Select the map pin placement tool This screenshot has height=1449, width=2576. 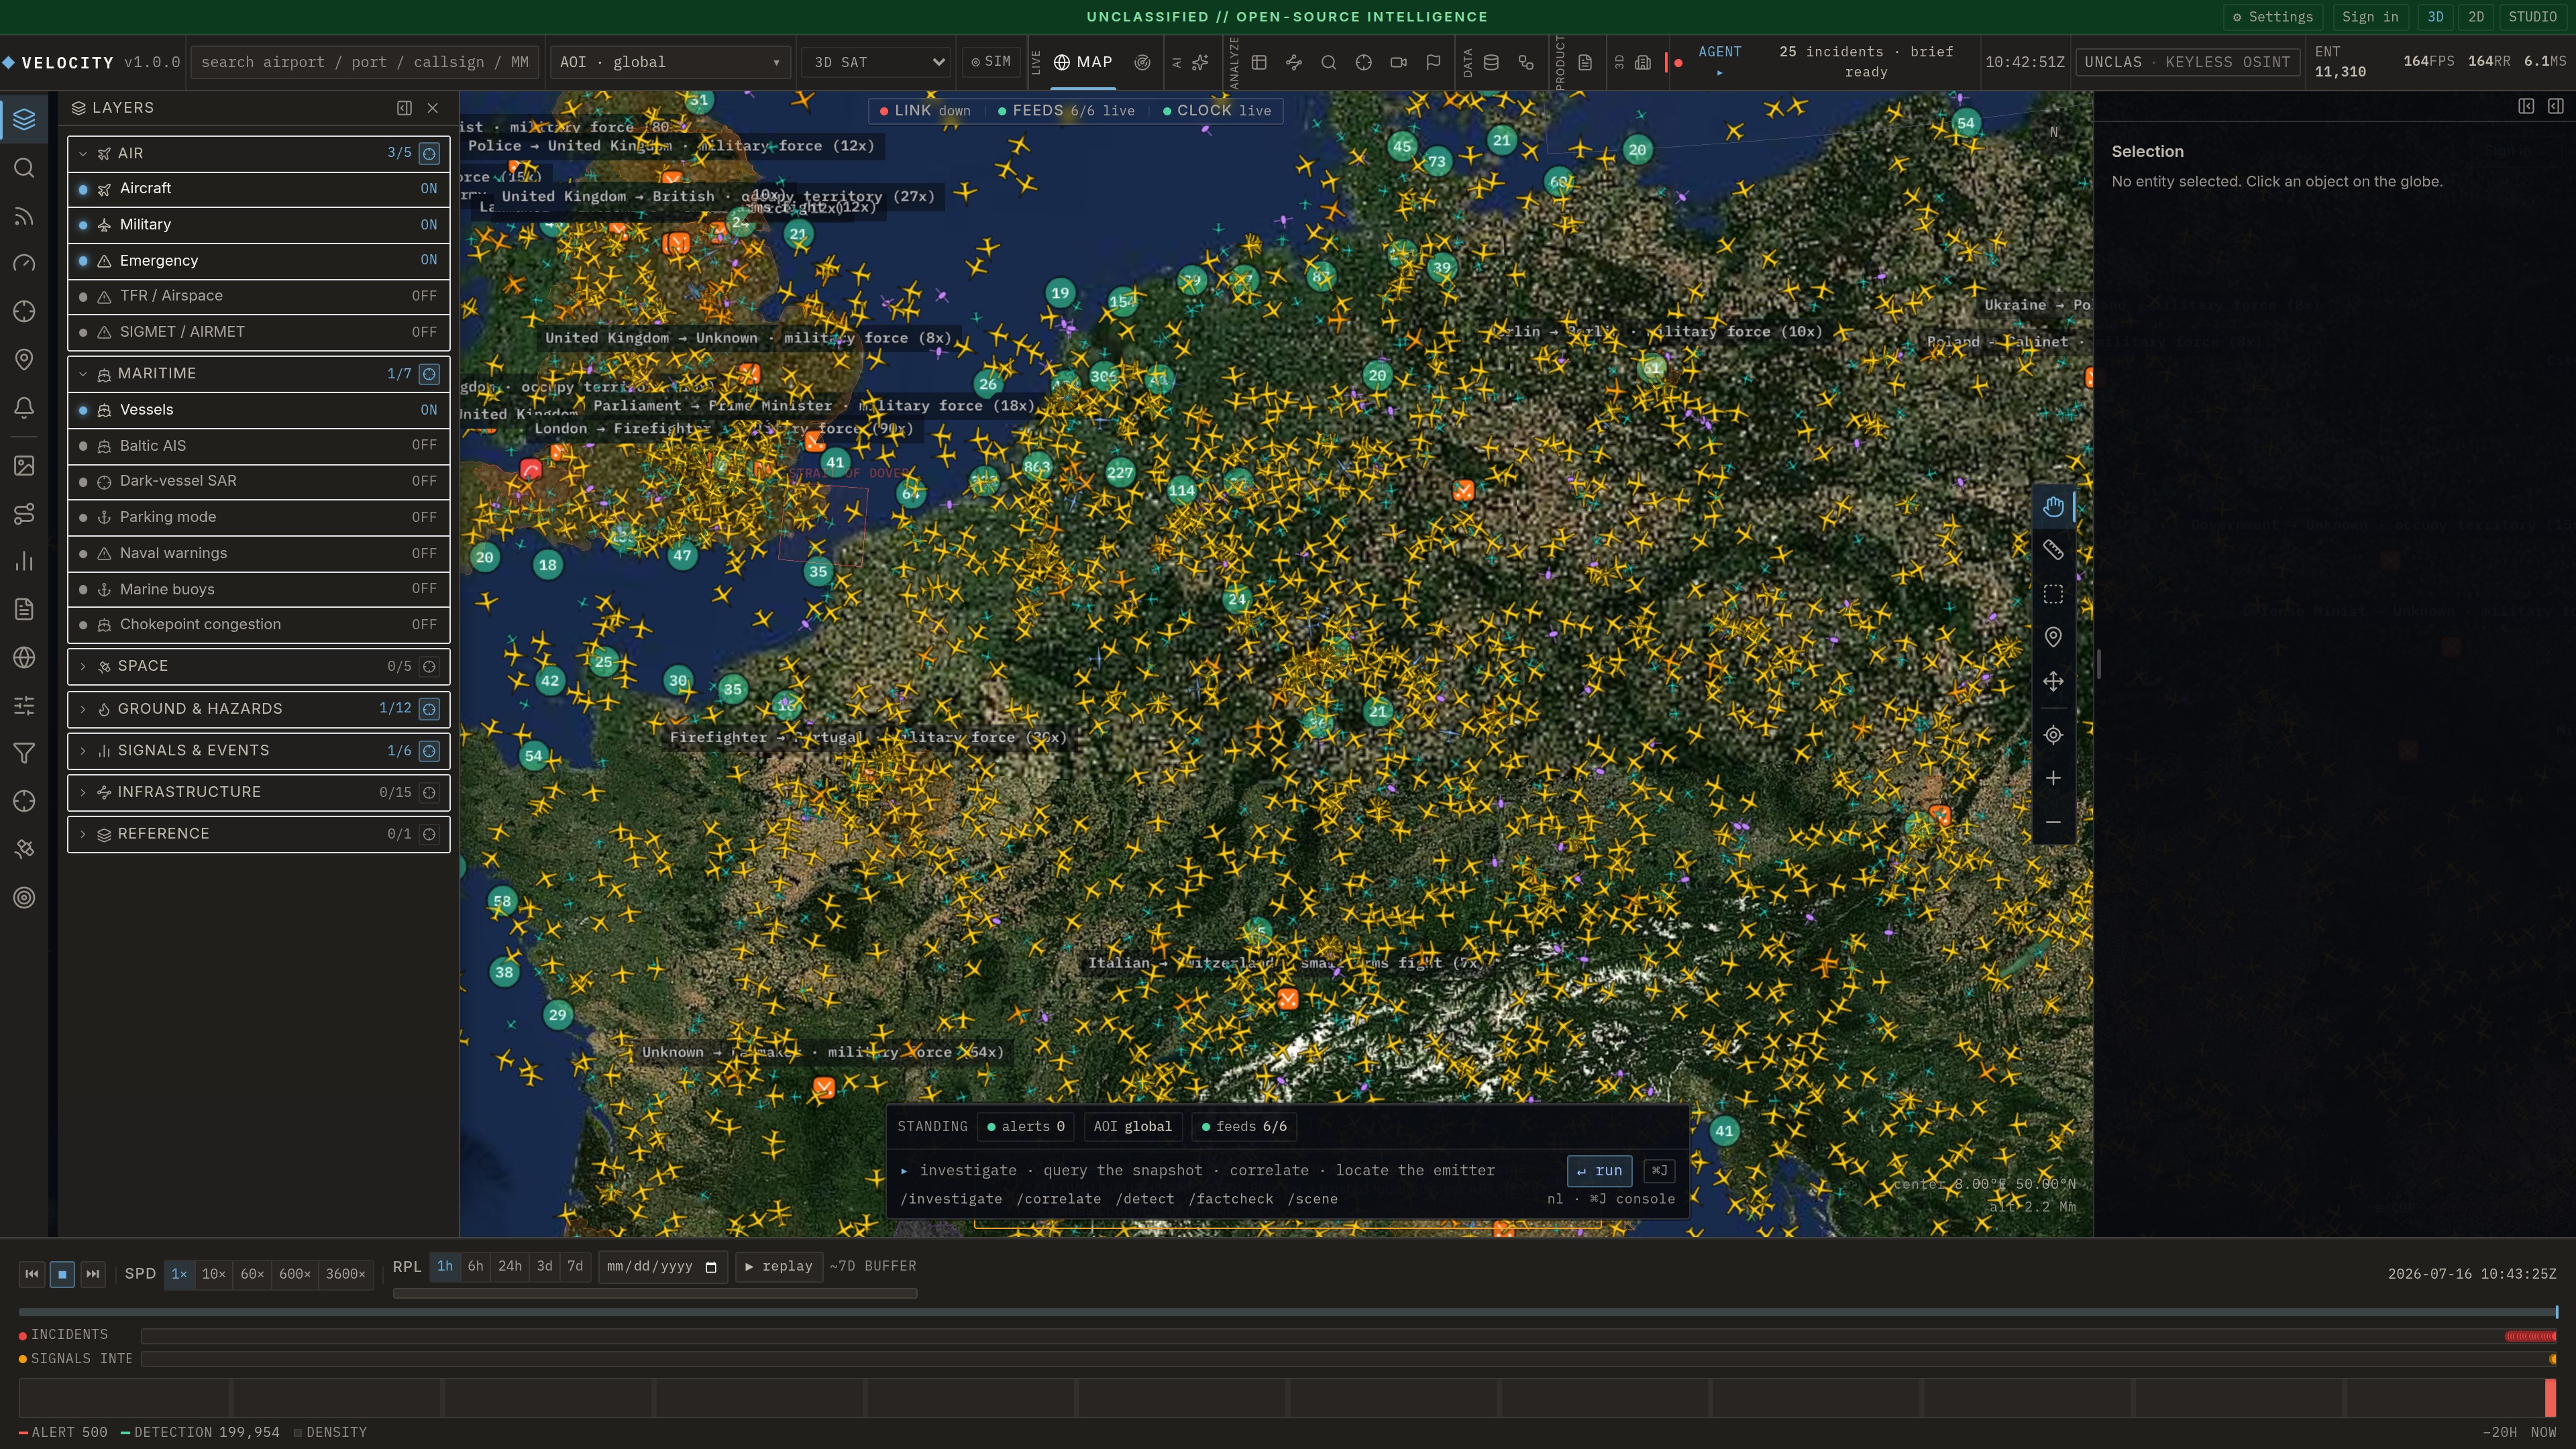pyautogui.click(x=2053, y=637)
